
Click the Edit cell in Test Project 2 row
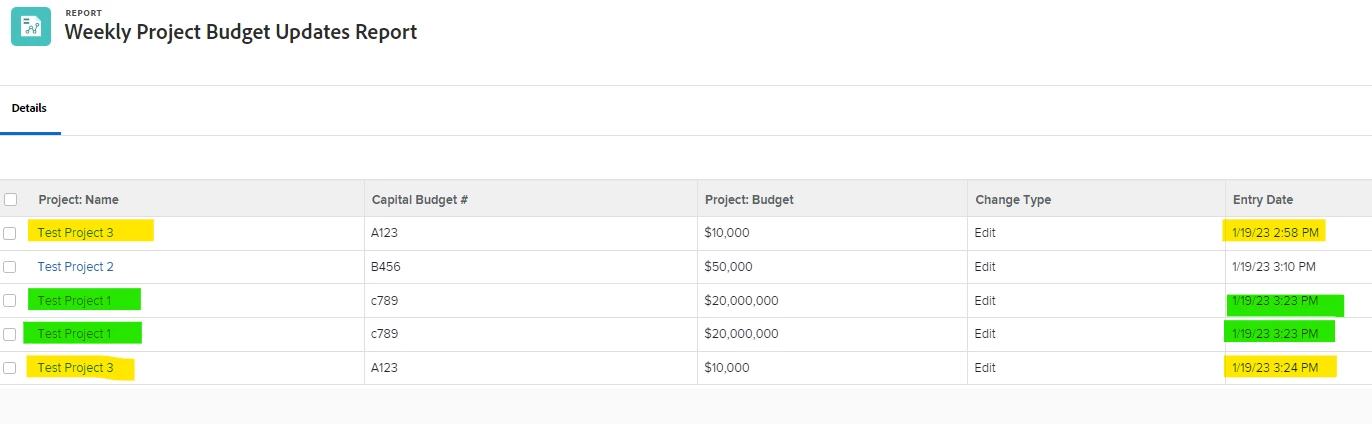(985, 267)
